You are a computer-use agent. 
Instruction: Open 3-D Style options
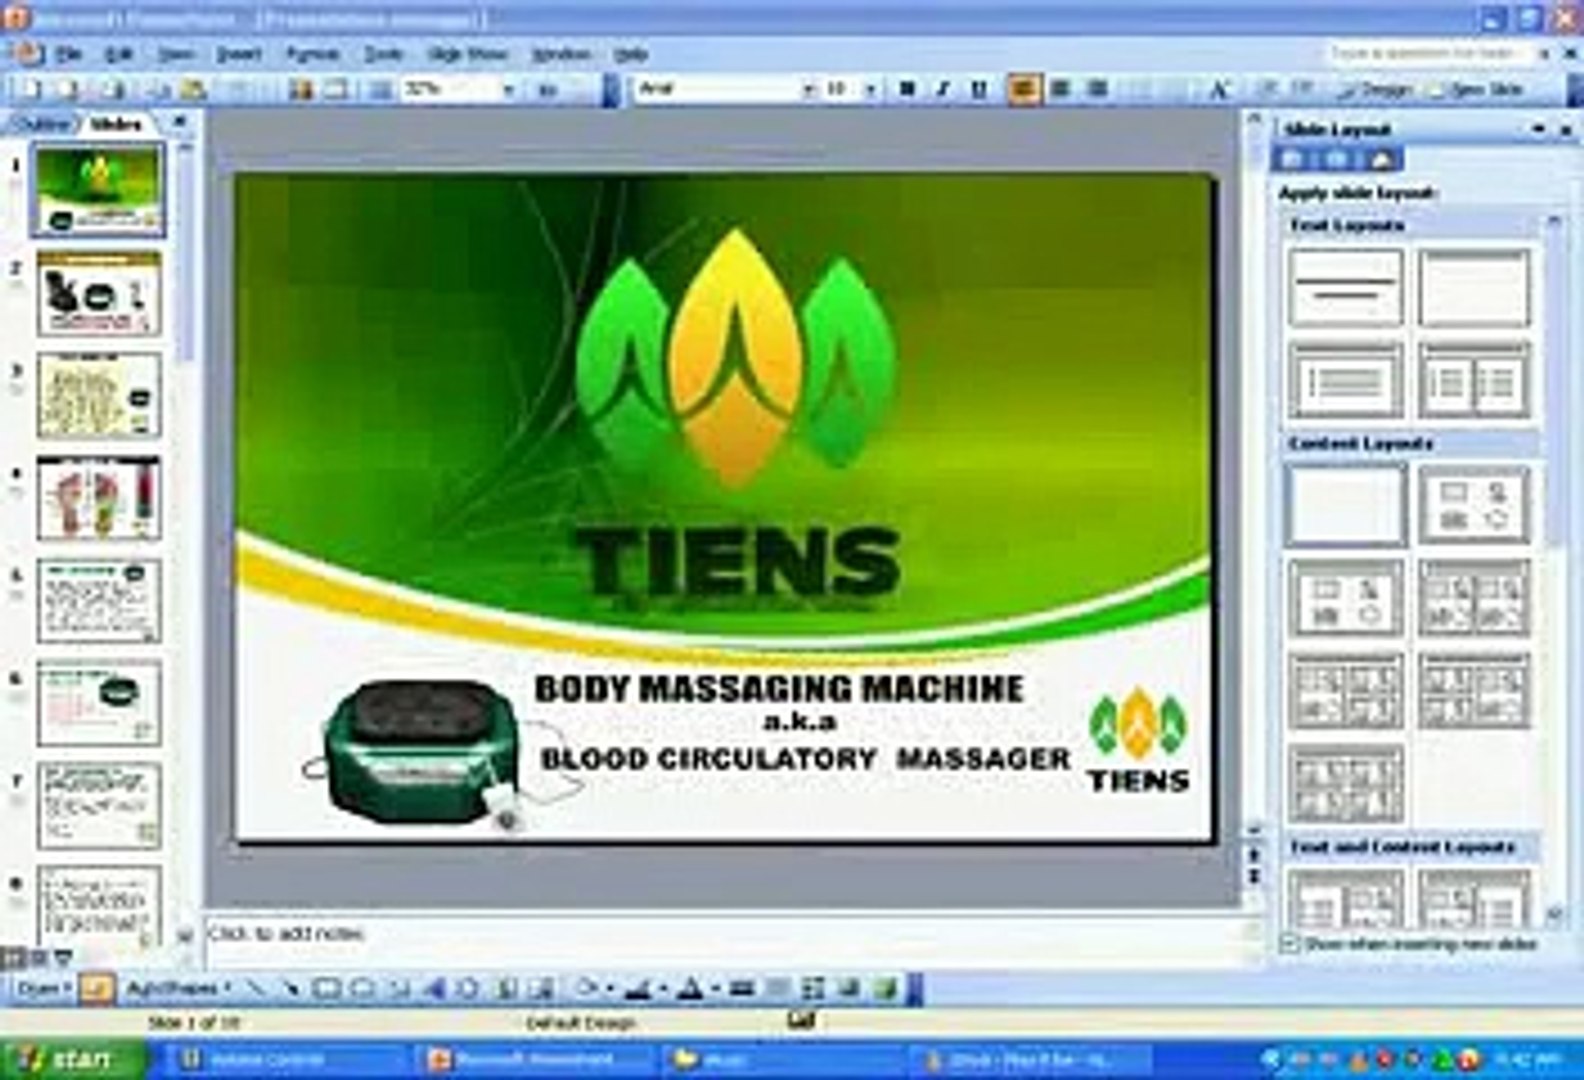[886, 989]
